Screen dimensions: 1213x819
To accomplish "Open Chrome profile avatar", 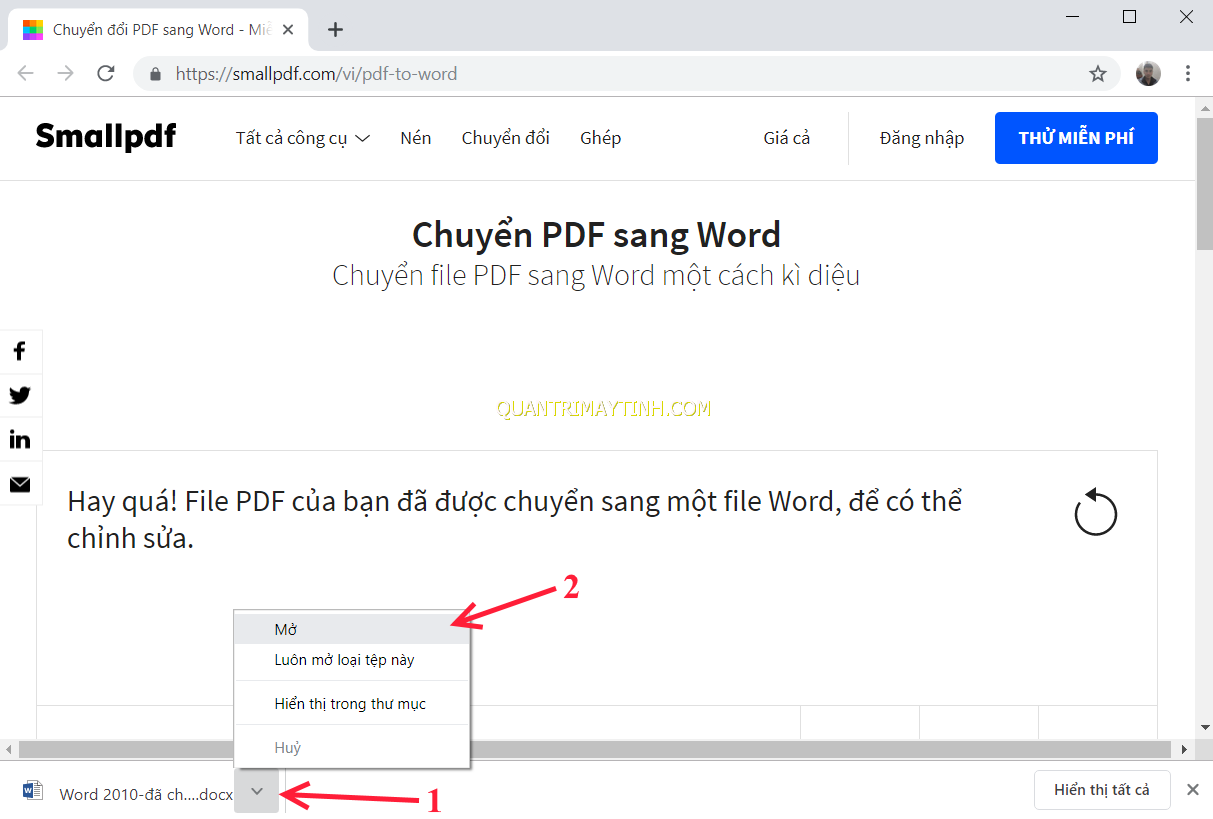I will point(1148,73).
